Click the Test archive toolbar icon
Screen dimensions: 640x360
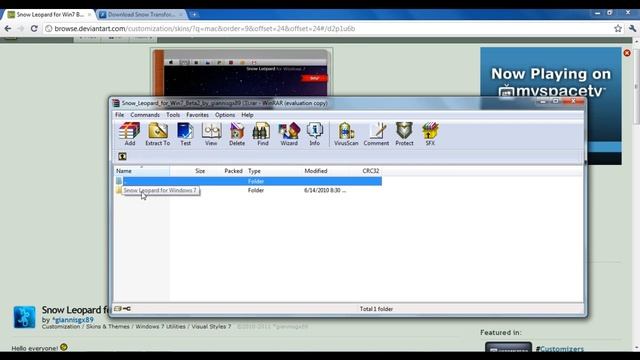[185, 134]
